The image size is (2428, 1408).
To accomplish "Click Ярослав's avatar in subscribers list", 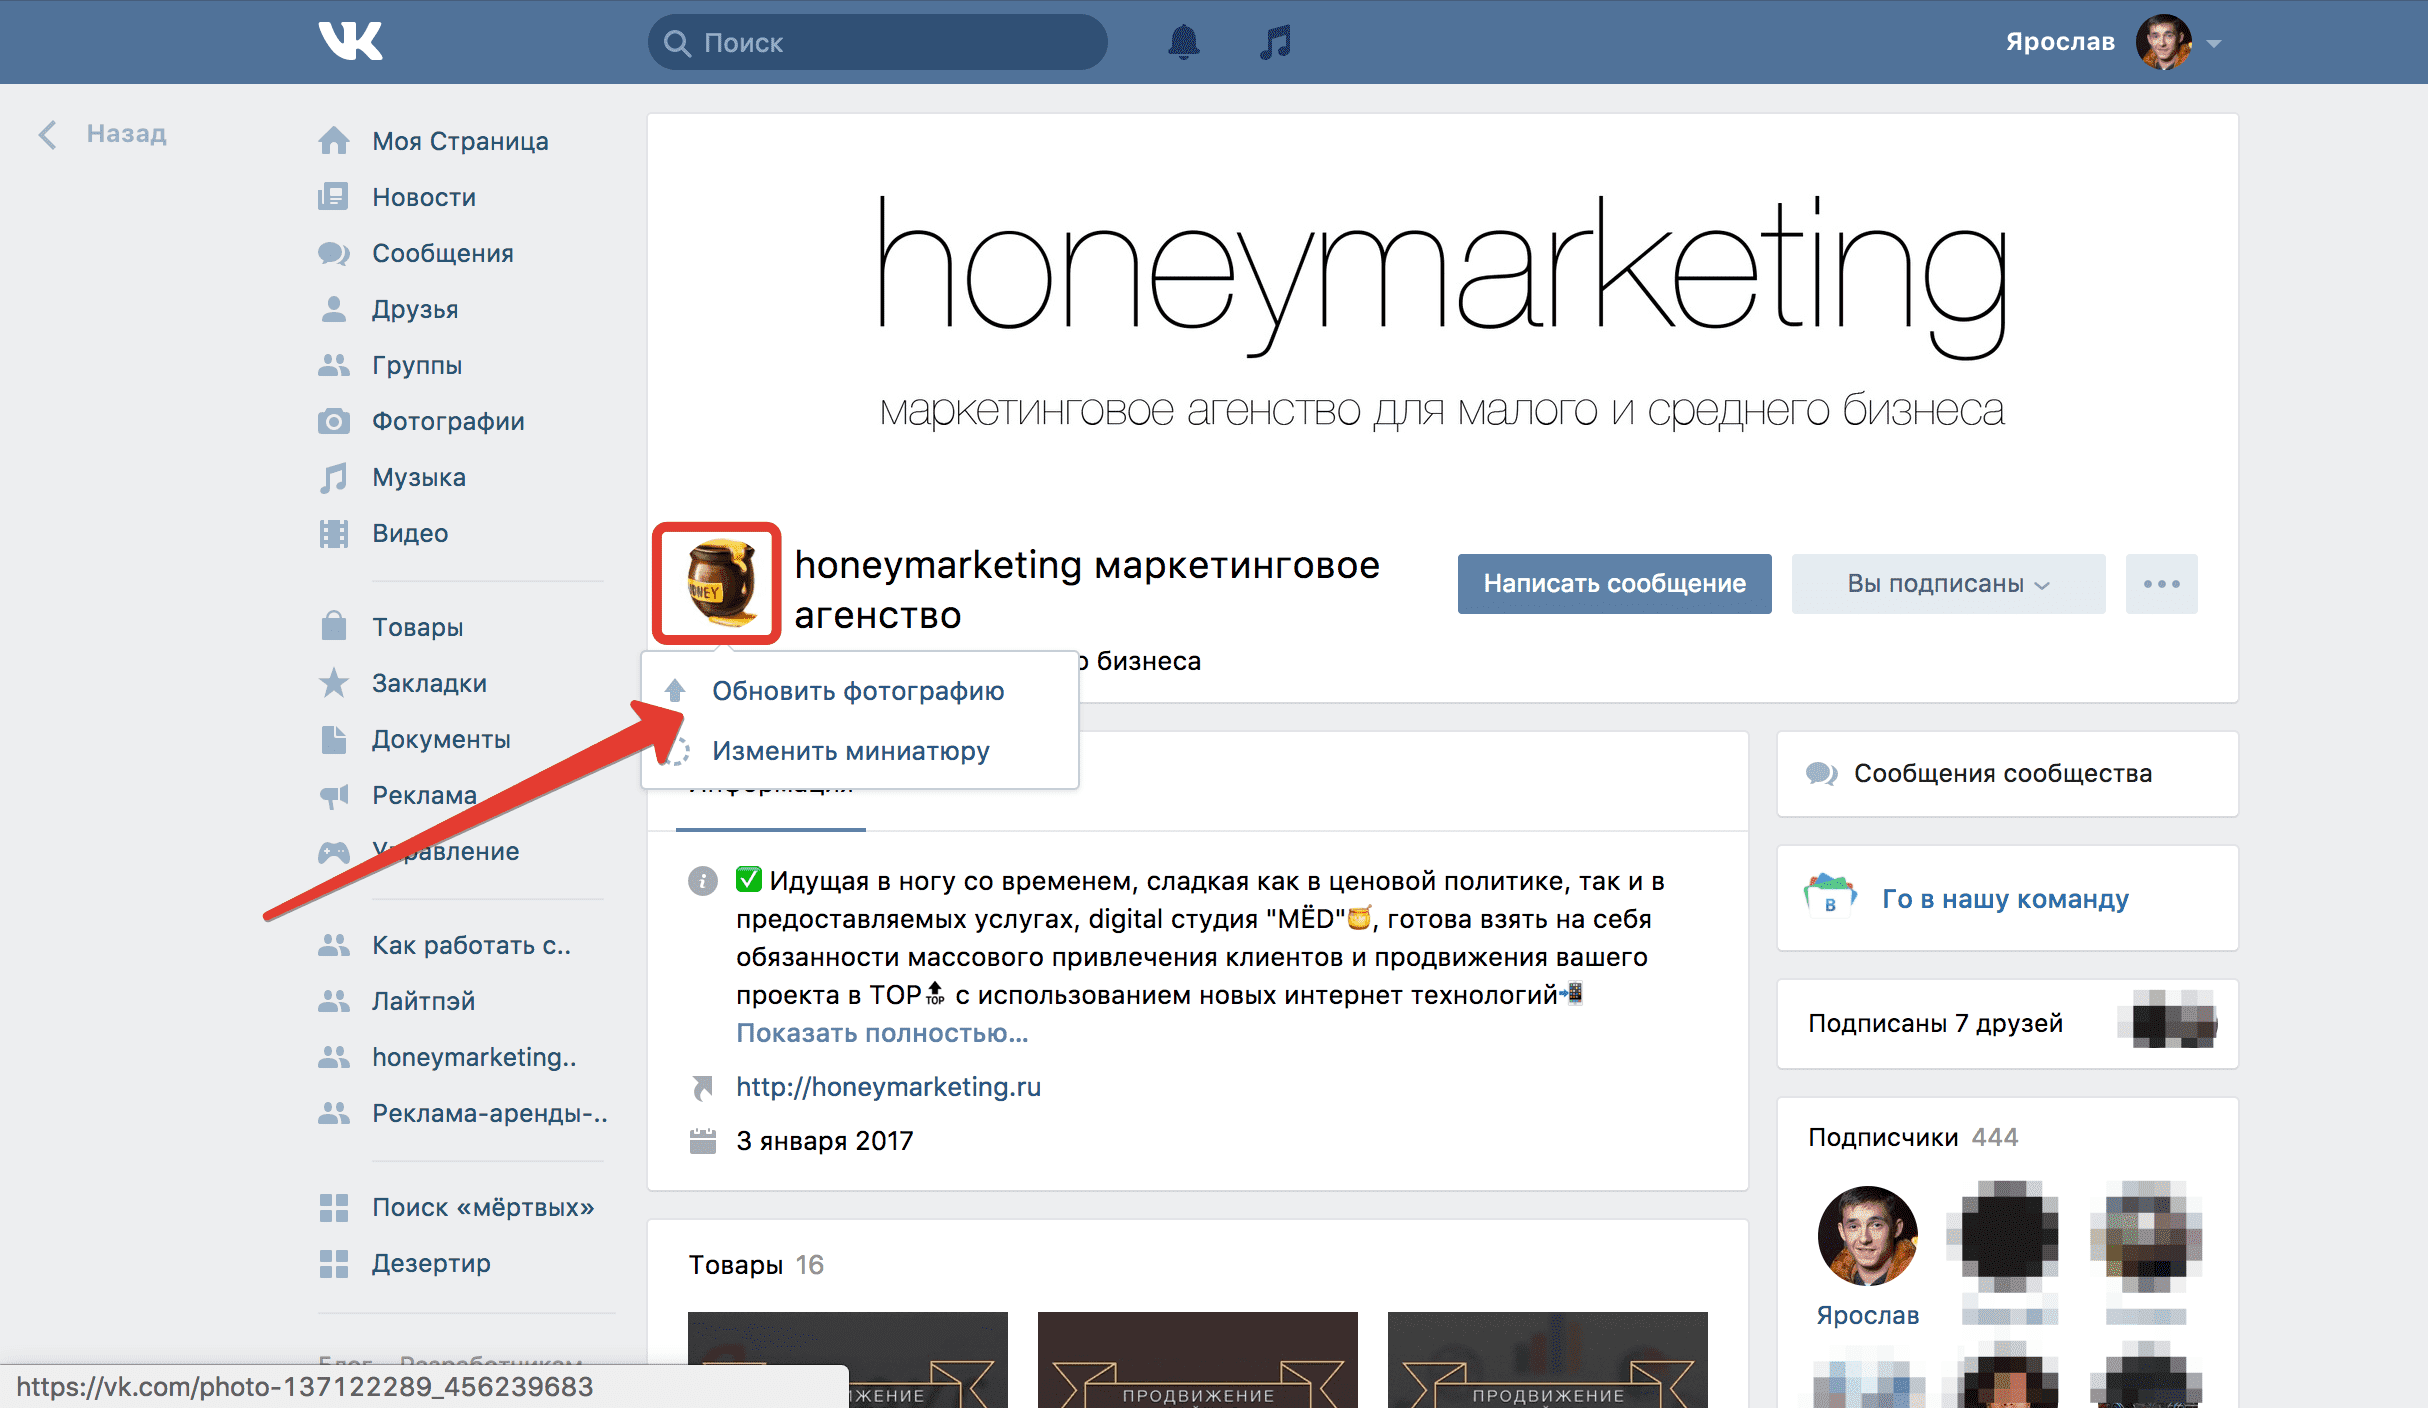I will point(1867,1236).
